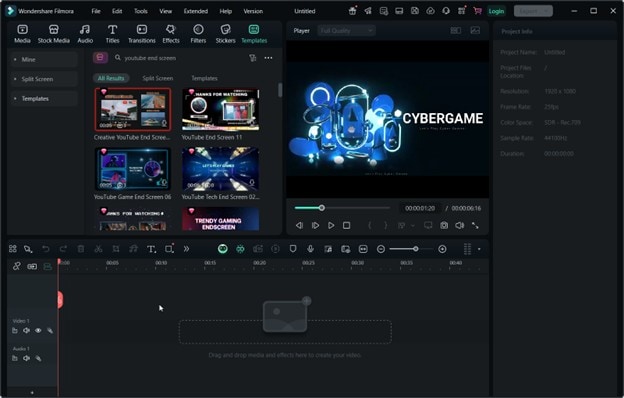Open the Media panel
Screen dimensions: 624x398
22,34
